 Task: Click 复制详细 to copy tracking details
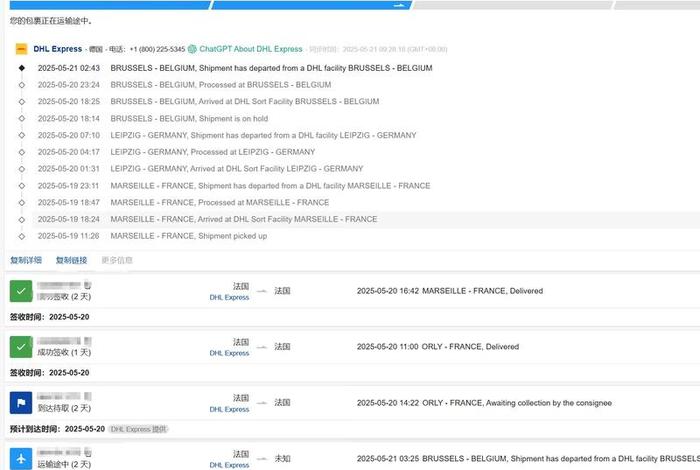click(26, 260)
